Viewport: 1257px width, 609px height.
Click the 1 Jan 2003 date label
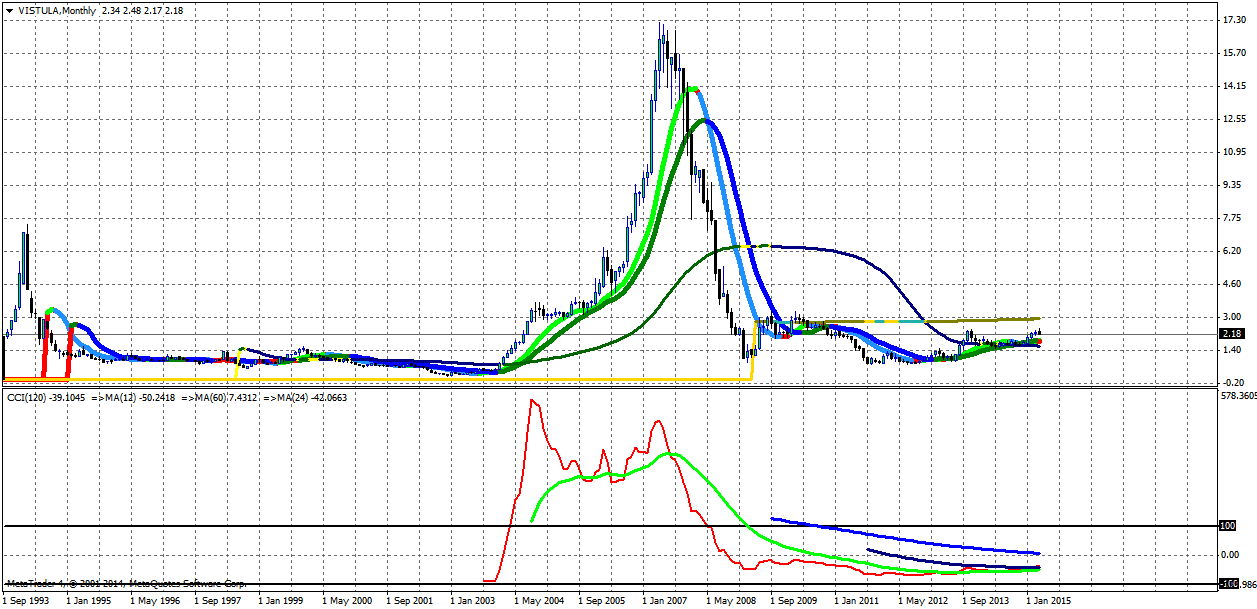474,601
